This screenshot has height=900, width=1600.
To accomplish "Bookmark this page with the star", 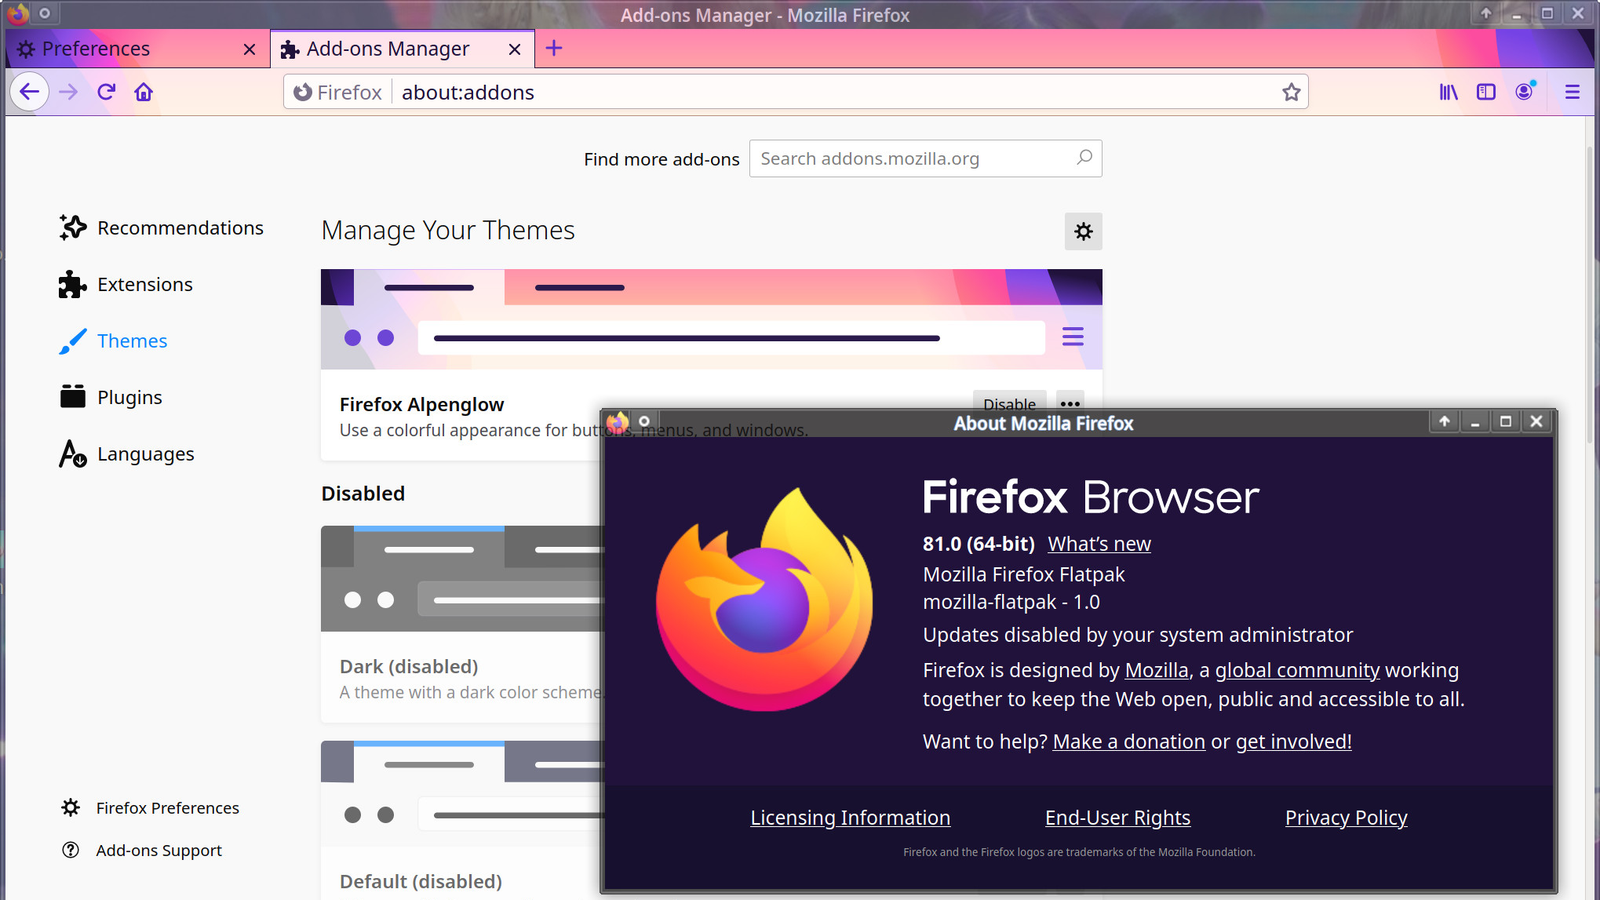I will 1291,92.
